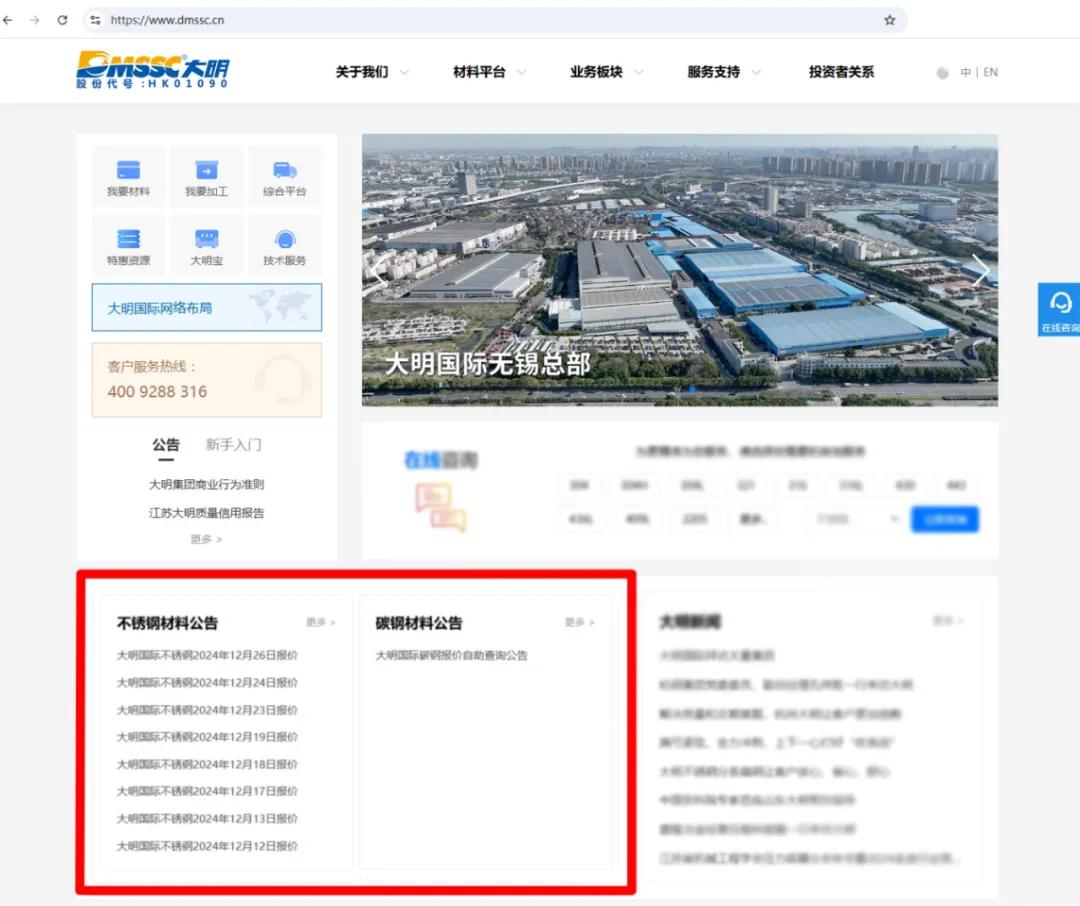Viewport: 1080px width, 906px height.
Task: Click the active carousel indicator dot
Action: click(692, 390)
